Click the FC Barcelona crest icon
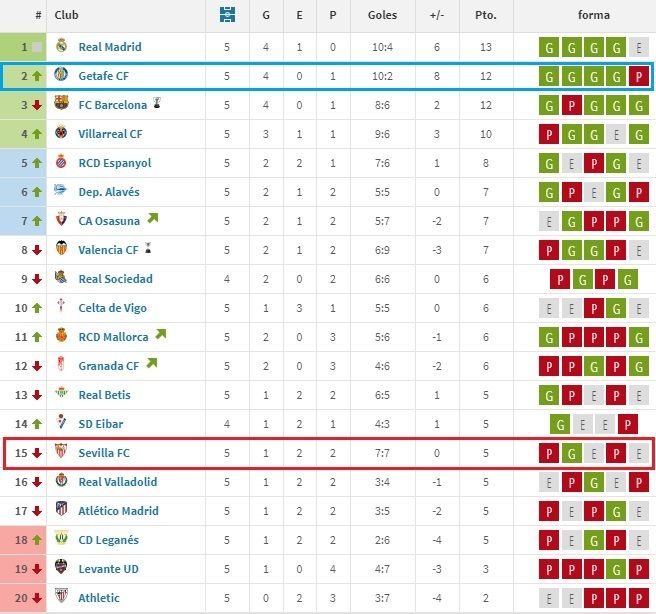The height and width of the screenshot is (614, 656). pos(61,104)
